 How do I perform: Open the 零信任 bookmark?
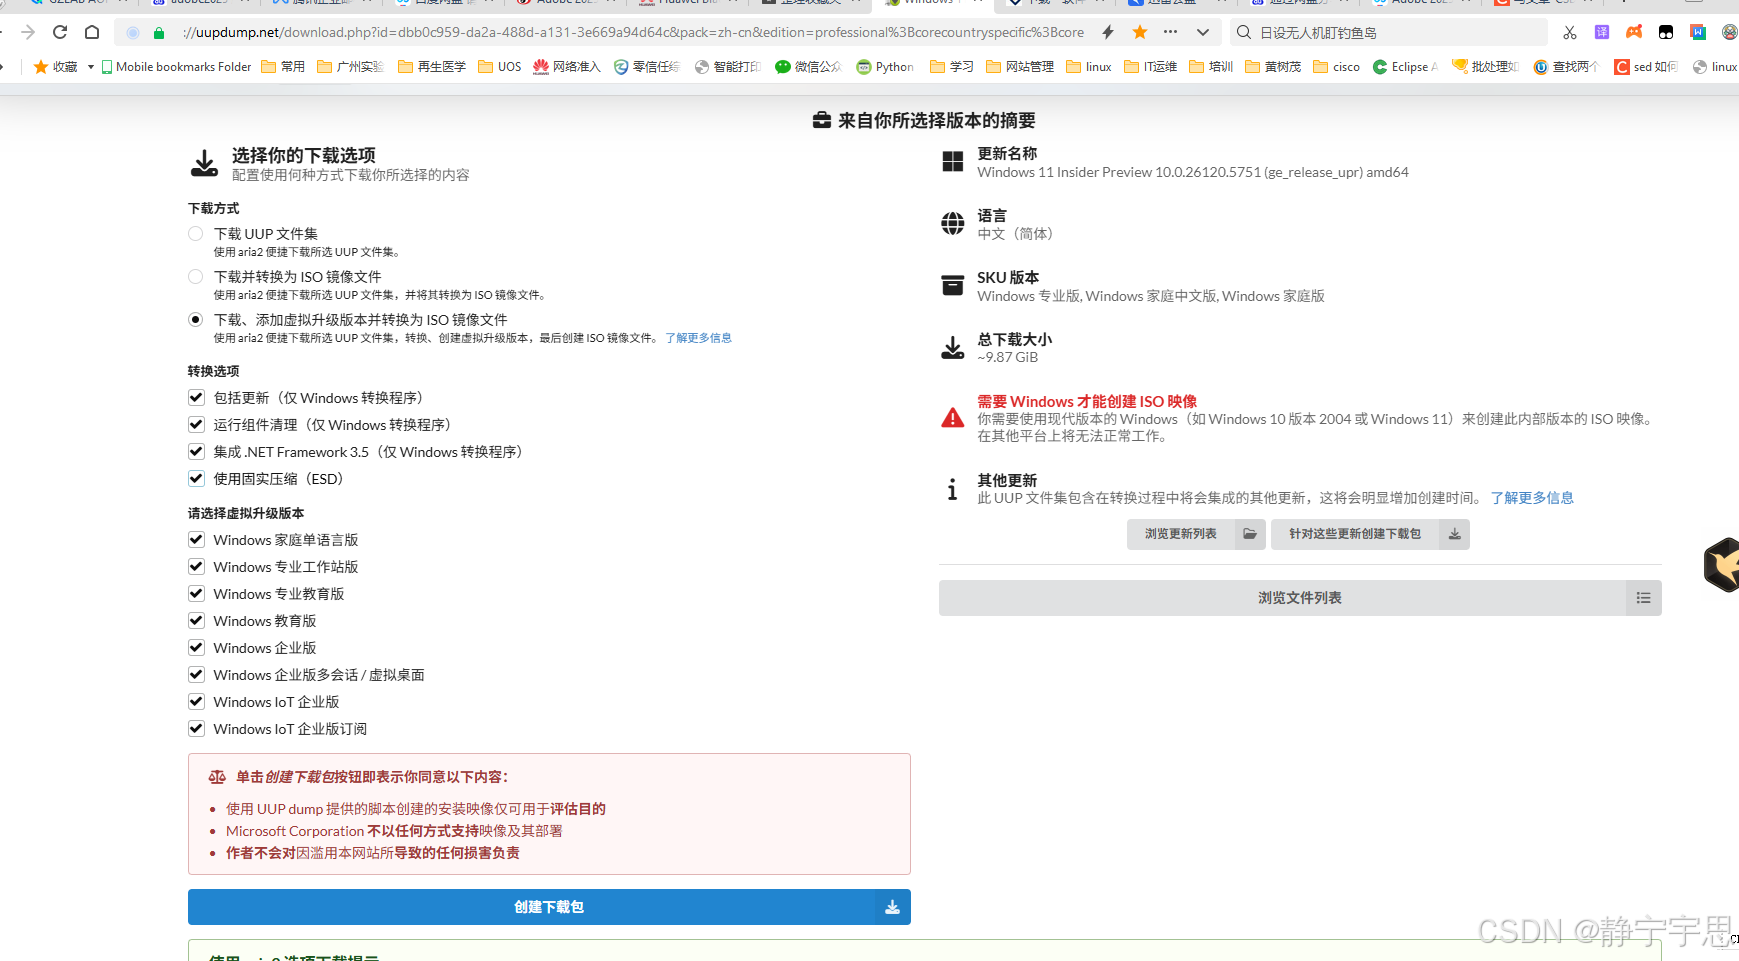coord(647,67)
